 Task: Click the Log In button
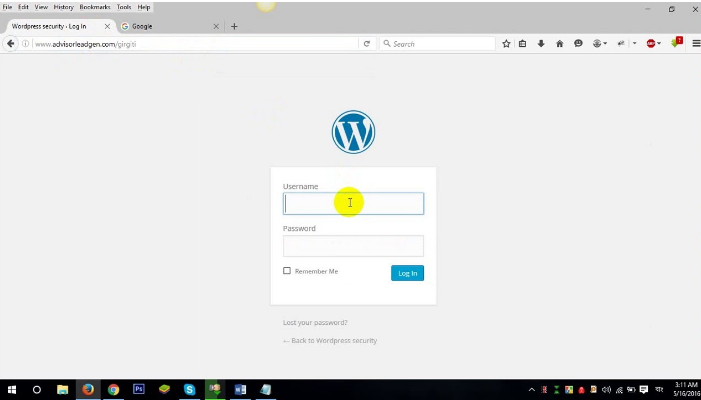(407, 273)
